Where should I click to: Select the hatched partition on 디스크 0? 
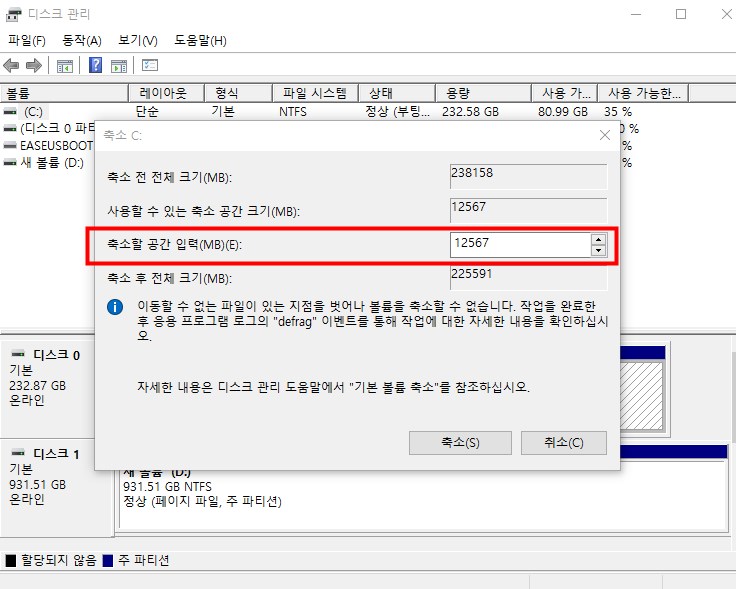point(641,394)
